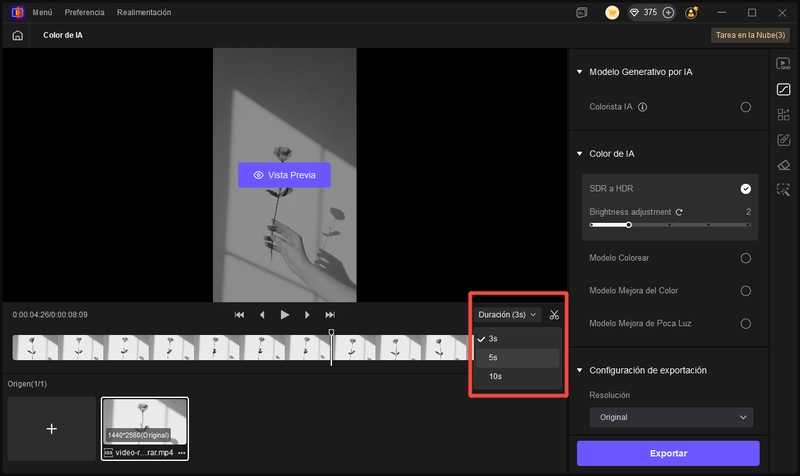This screenshot has height=476, width=800.
Task: Open the Resolución Original dropdown
Action: coord(671,417)
